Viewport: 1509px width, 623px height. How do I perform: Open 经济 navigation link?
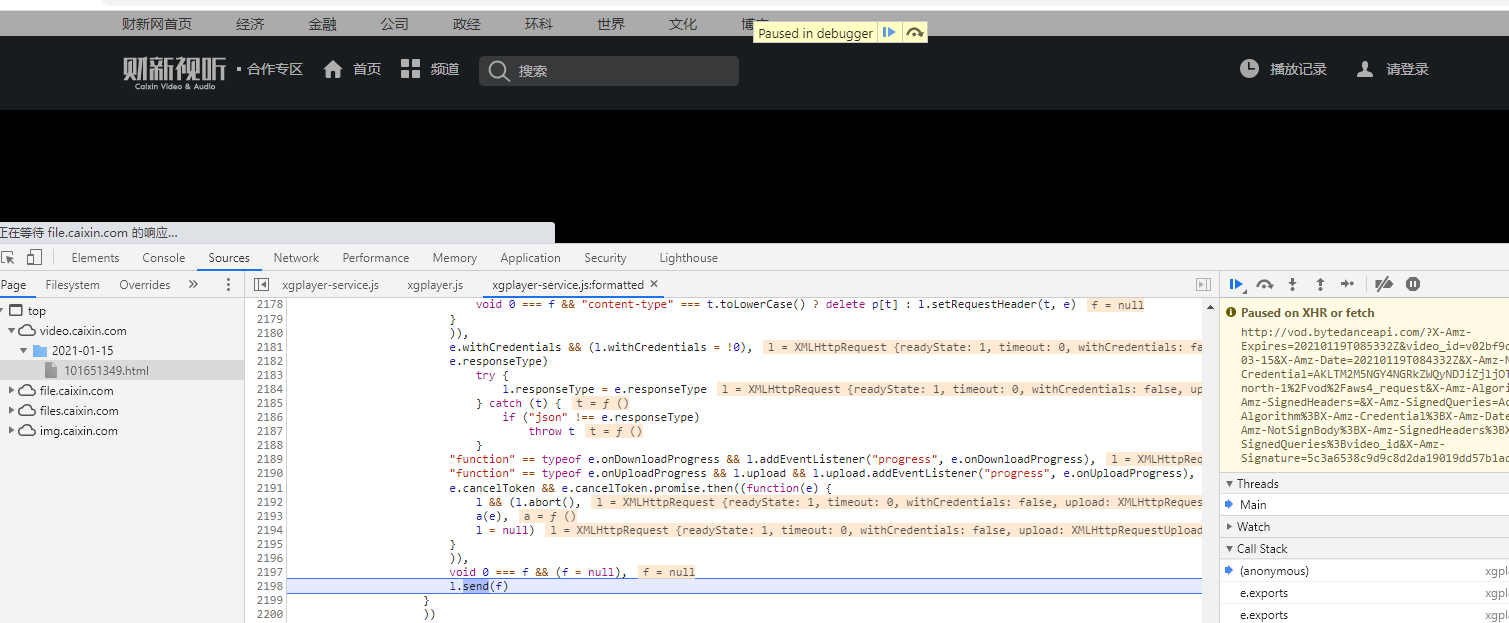251,24
